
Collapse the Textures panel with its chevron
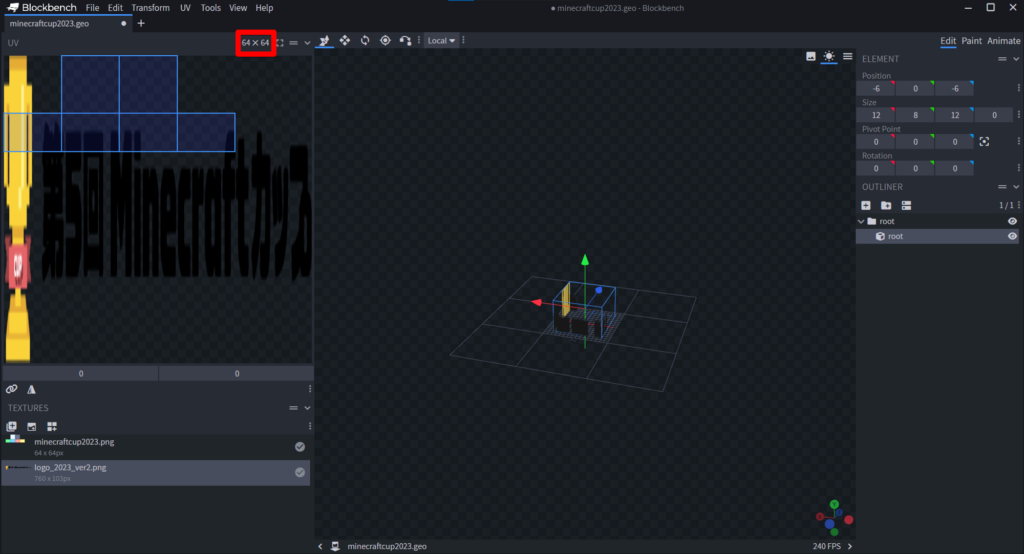pos(307,408)
